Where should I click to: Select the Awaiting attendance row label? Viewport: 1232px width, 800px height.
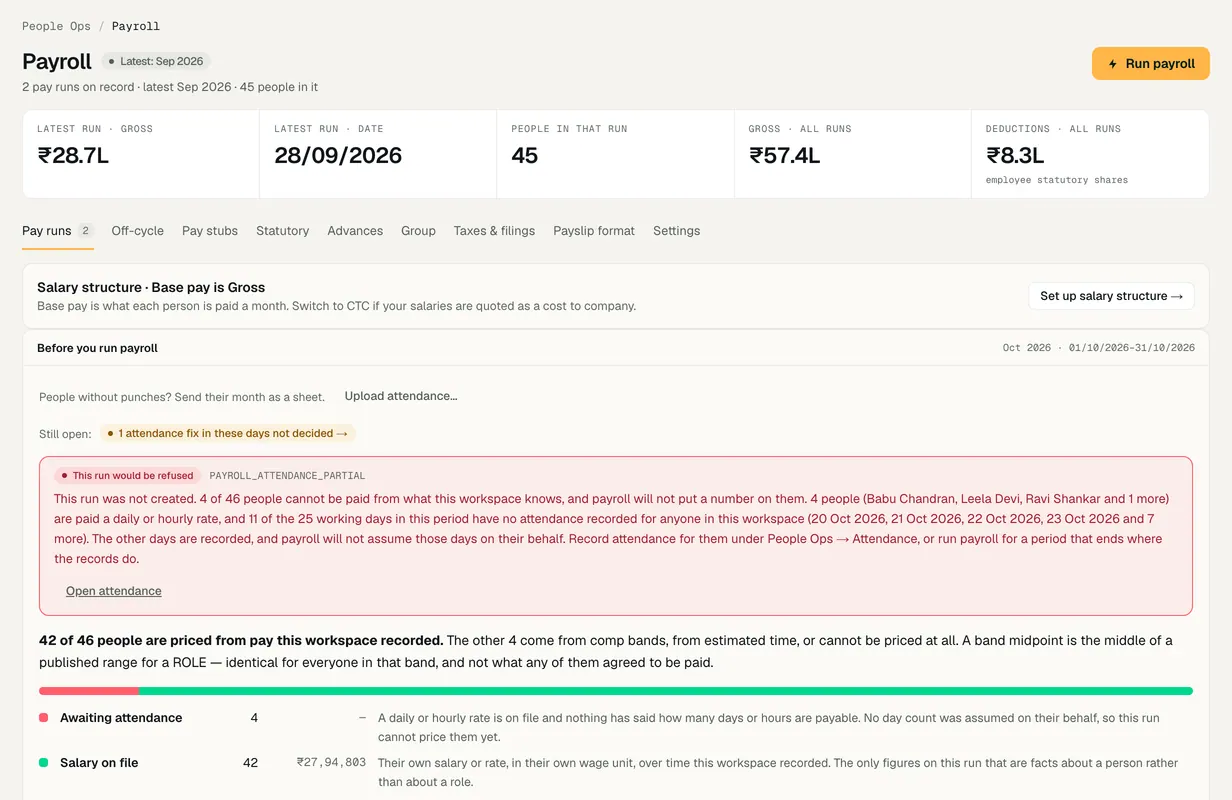(x=121, y=718)
